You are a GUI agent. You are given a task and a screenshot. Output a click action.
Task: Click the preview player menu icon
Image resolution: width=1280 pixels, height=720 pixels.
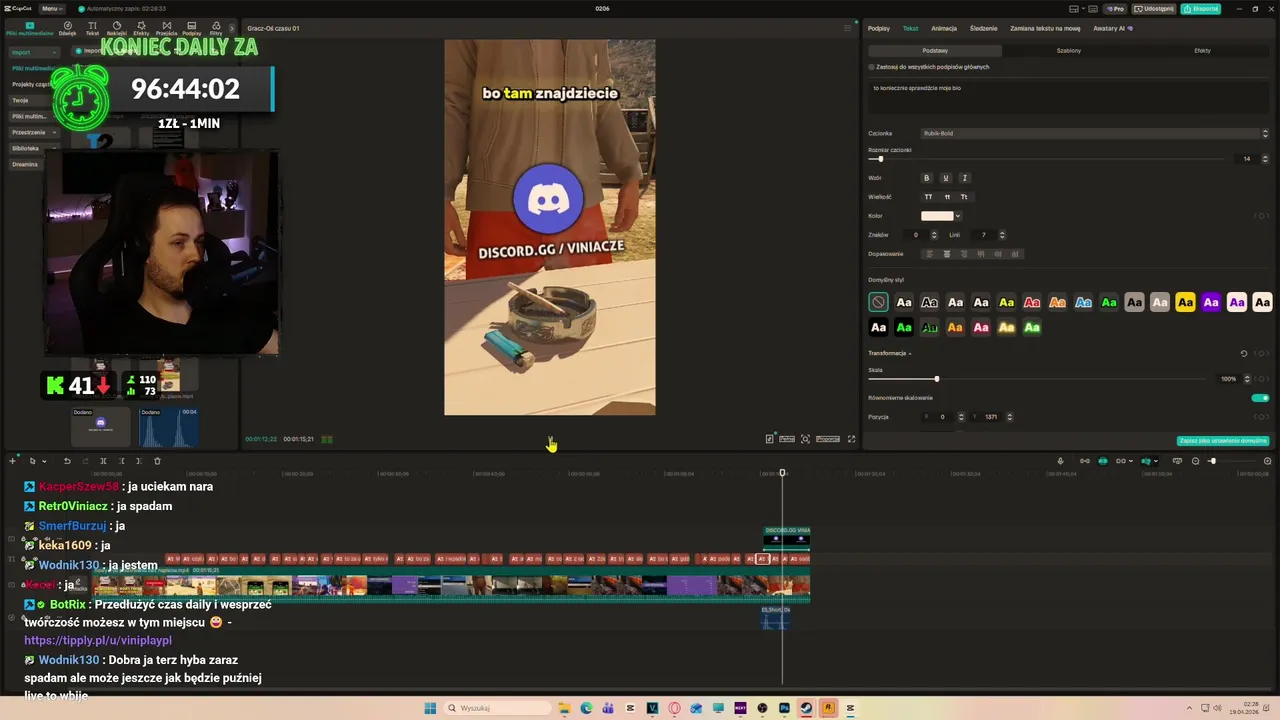point(848,28)
